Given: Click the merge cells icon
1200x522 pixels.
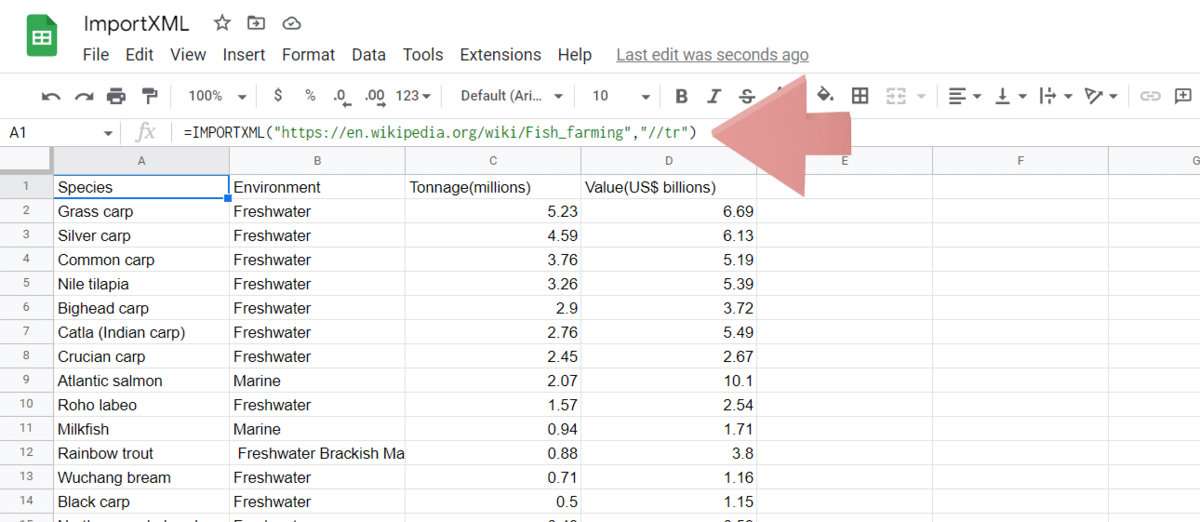Looking at the screenshot, I should point(895,96).
